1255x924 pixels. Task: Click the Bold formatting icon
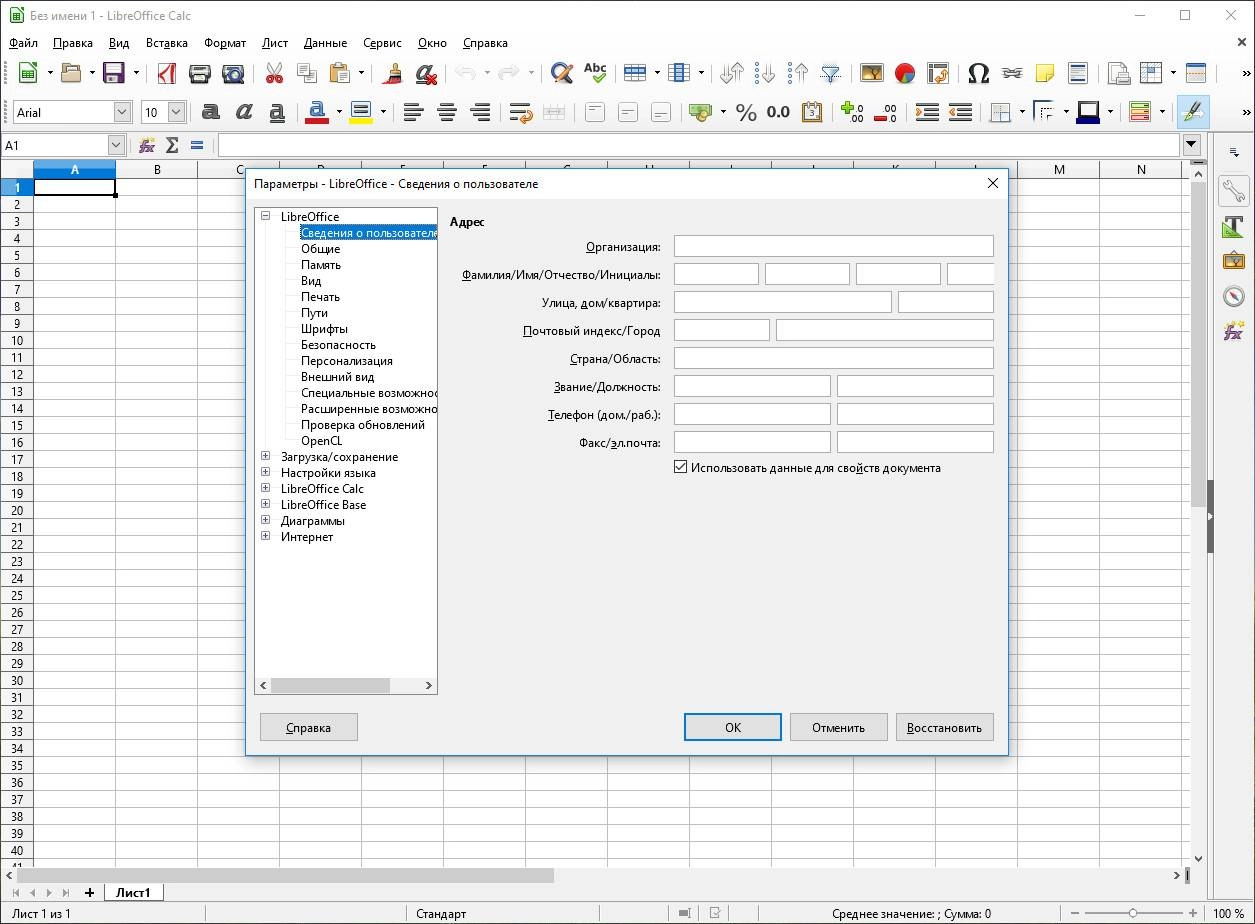click(x=211, y=112)
